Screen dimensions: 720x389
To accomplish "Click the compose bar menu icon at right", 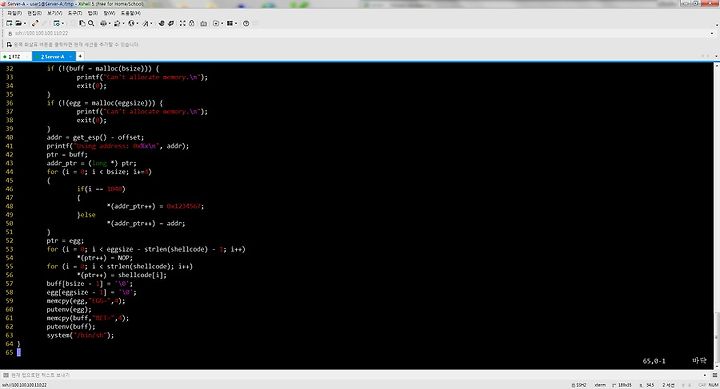I will tap(715, 375).
